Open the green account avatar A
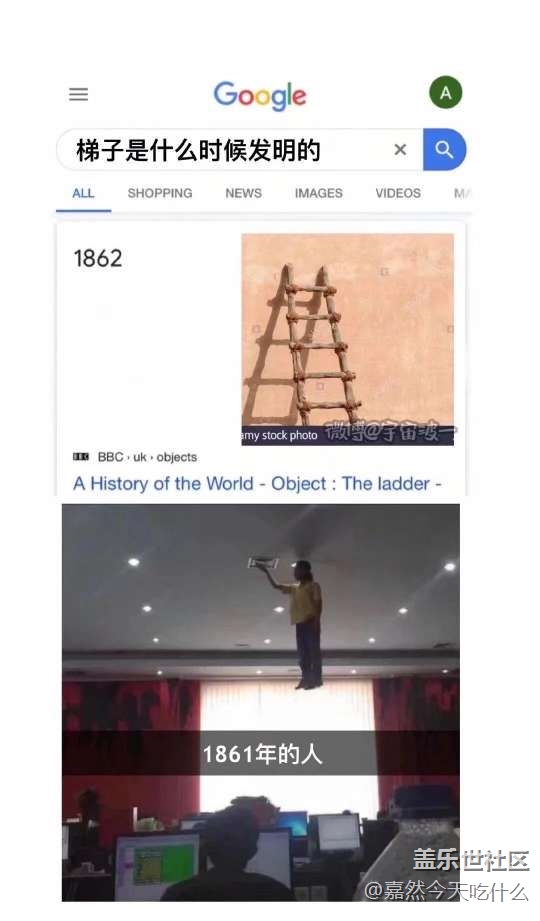 (x=445, y=93)
